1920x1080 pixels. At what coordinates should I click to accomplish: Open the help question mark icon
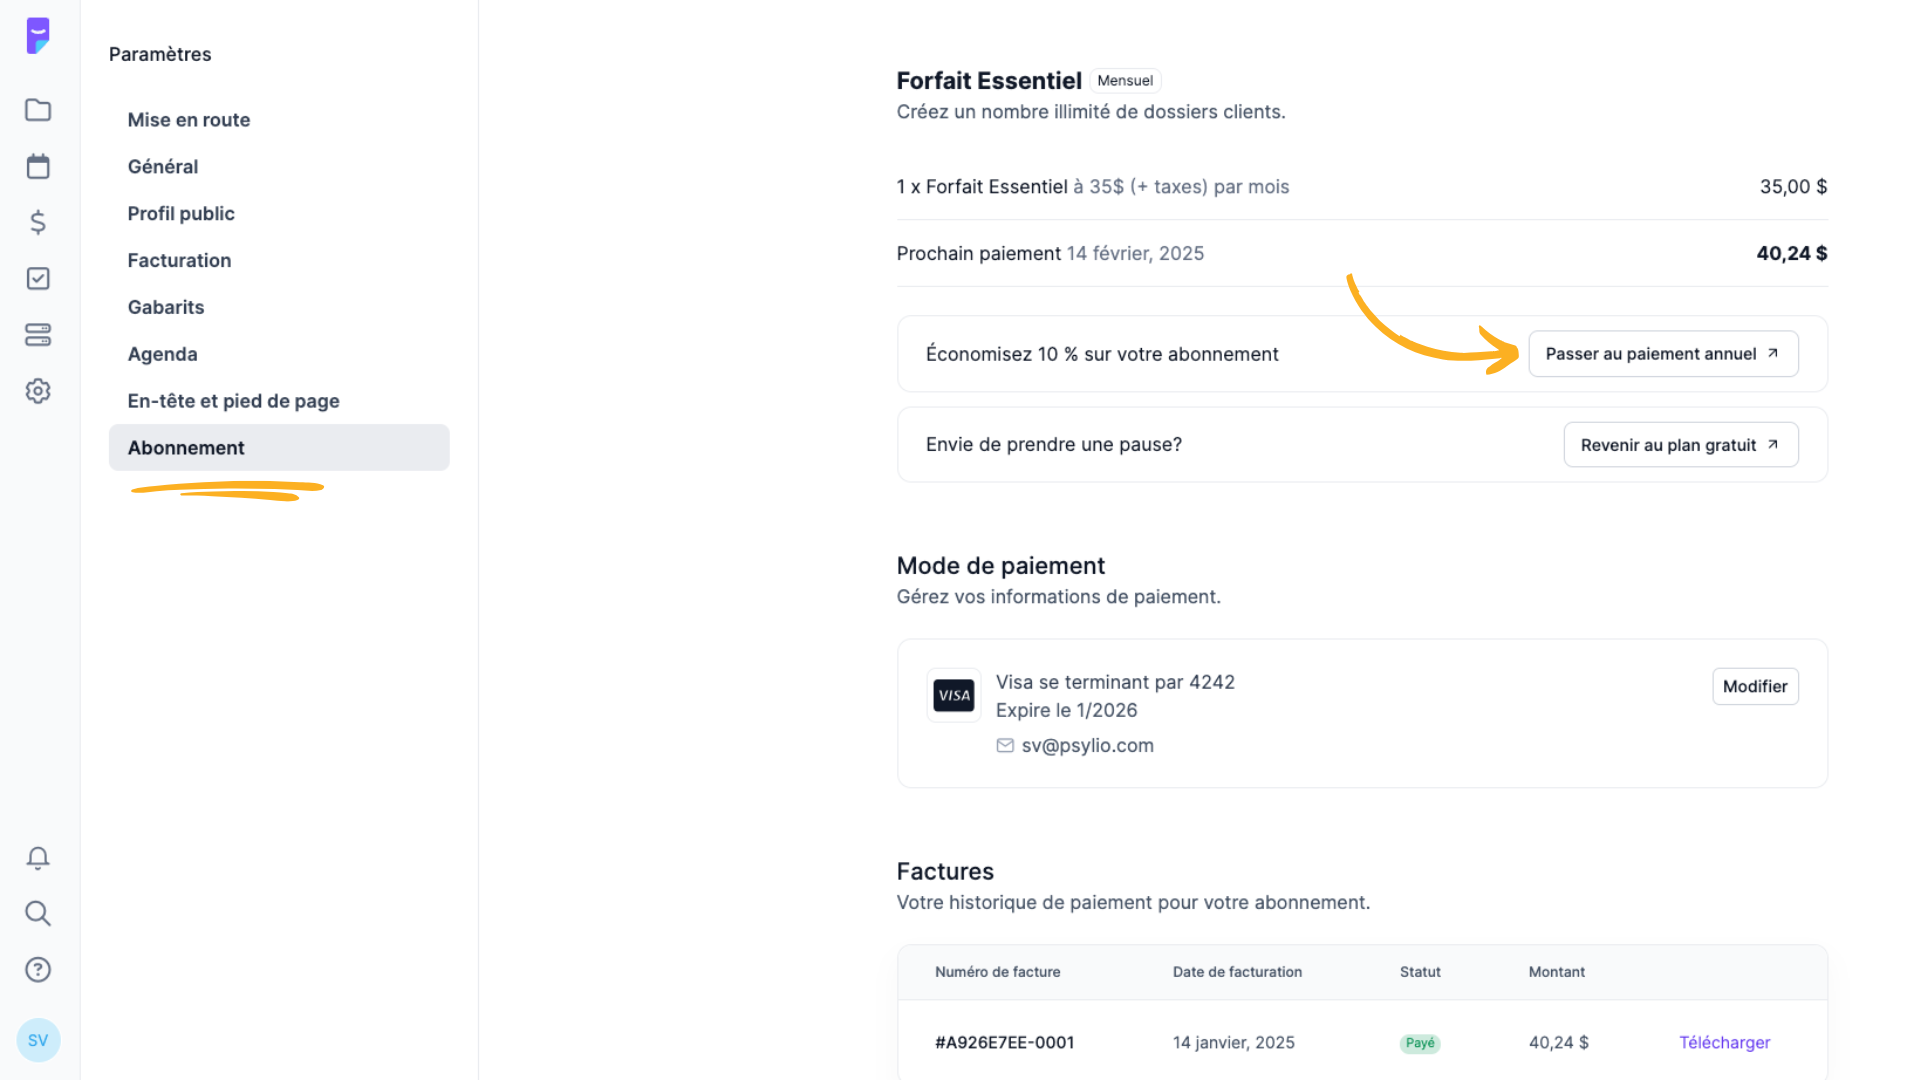(38, 969)
